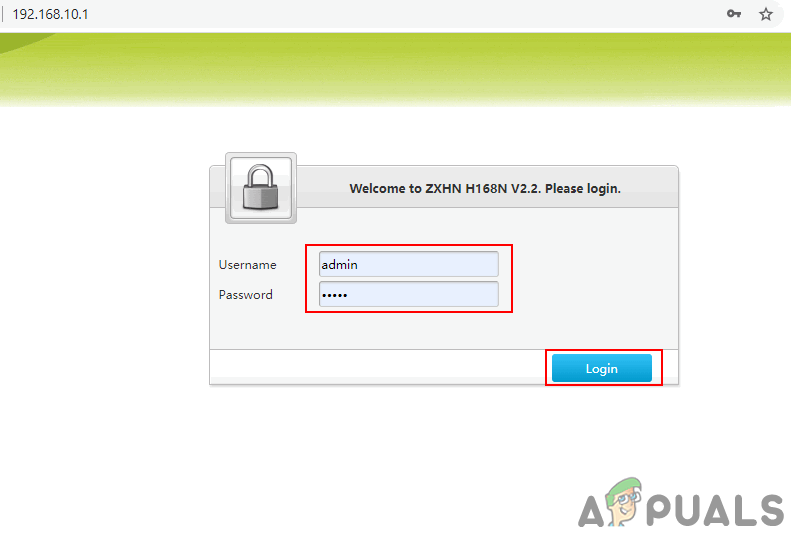Bookmark this page with the star icon
Image resolution: width=791 pixels, height=537 pixels.
[x=766, y=14]
